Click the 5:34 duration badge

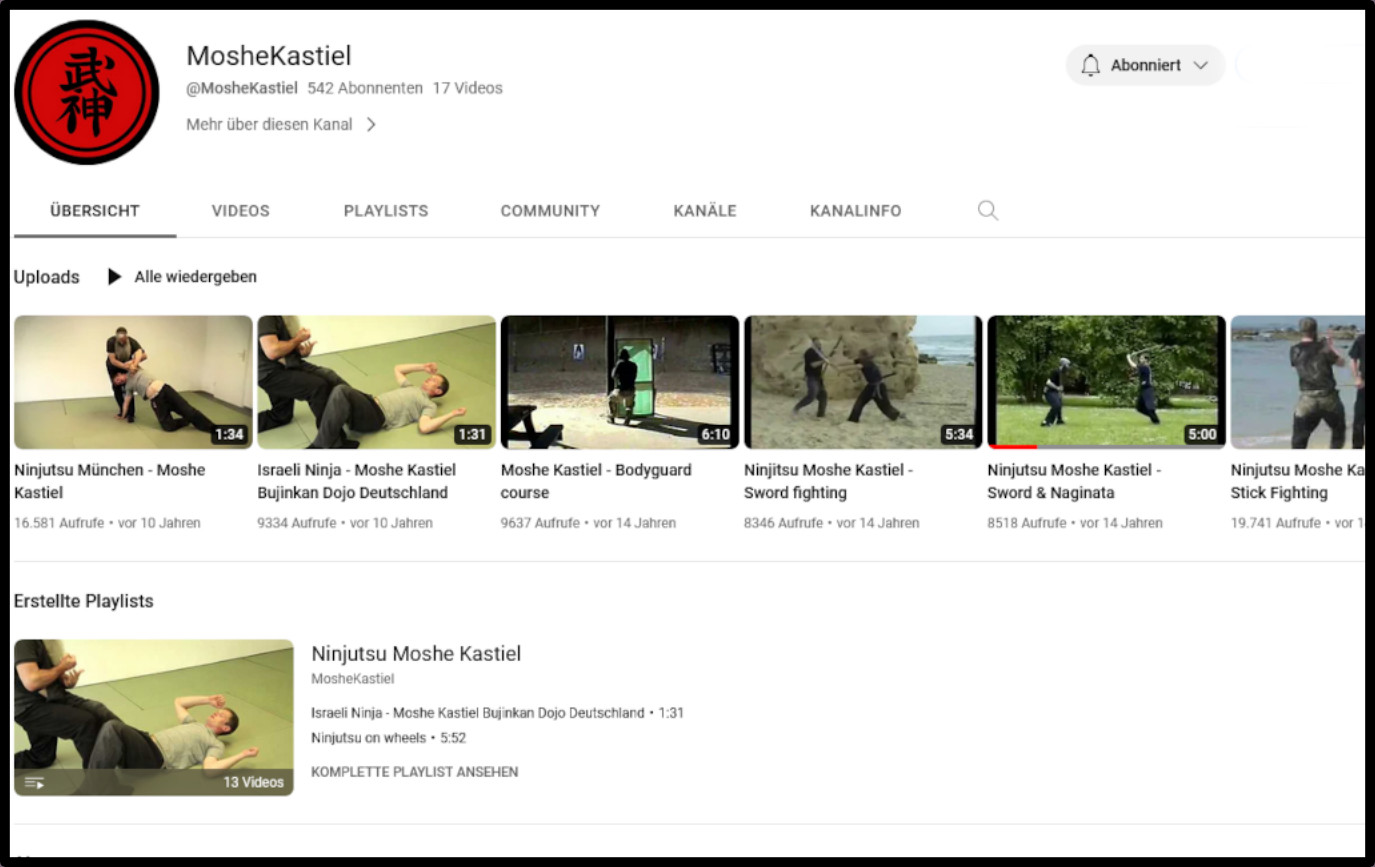coord(958,434)
